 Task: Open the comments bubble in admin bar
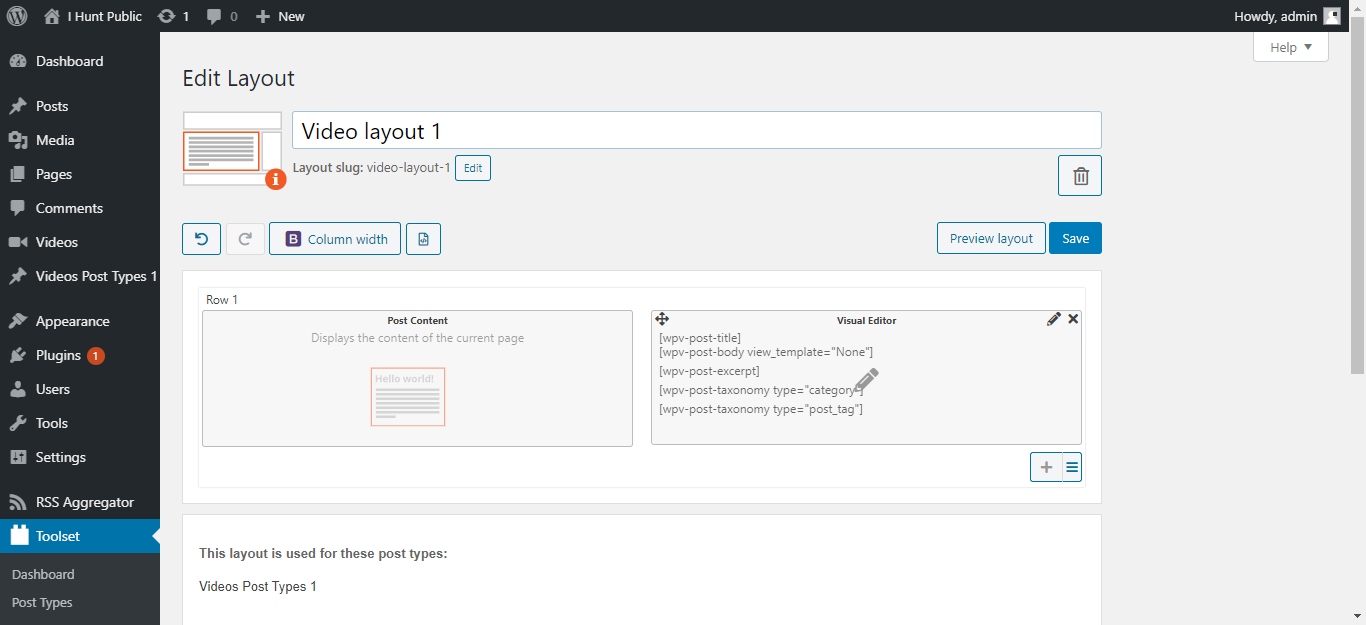tap(222, 16)
